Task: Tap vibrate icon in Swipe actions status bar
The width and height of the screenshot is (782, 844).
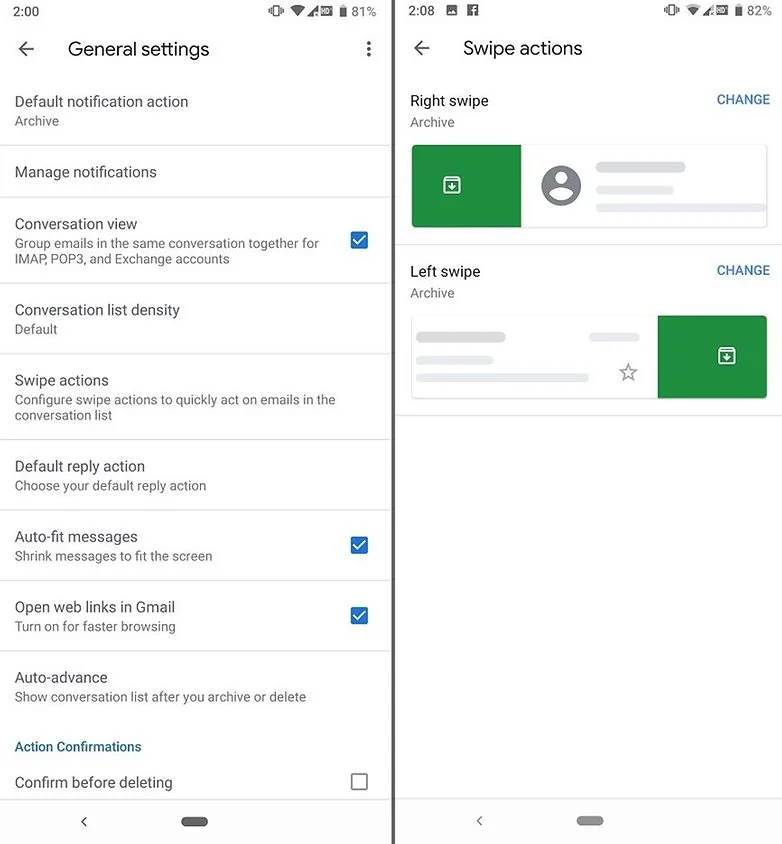Action: click(x=672, y=10)
